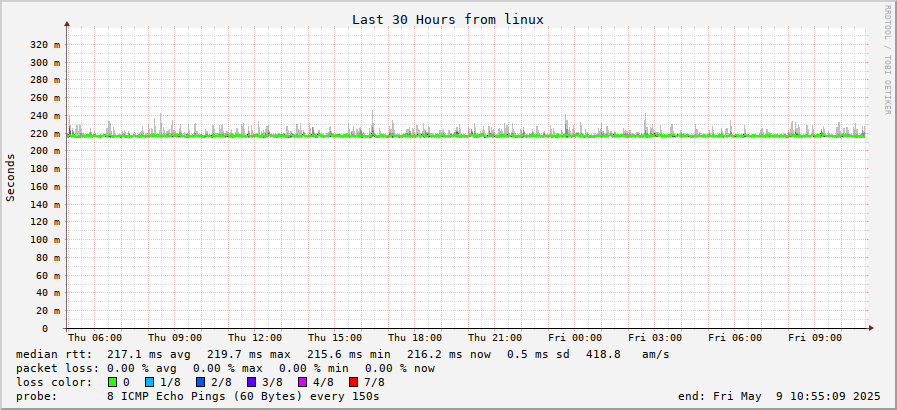Viewport: 897px width, 410px height.
Task: Click the 'Fri 06:00' time label
Action: [736, 338]
